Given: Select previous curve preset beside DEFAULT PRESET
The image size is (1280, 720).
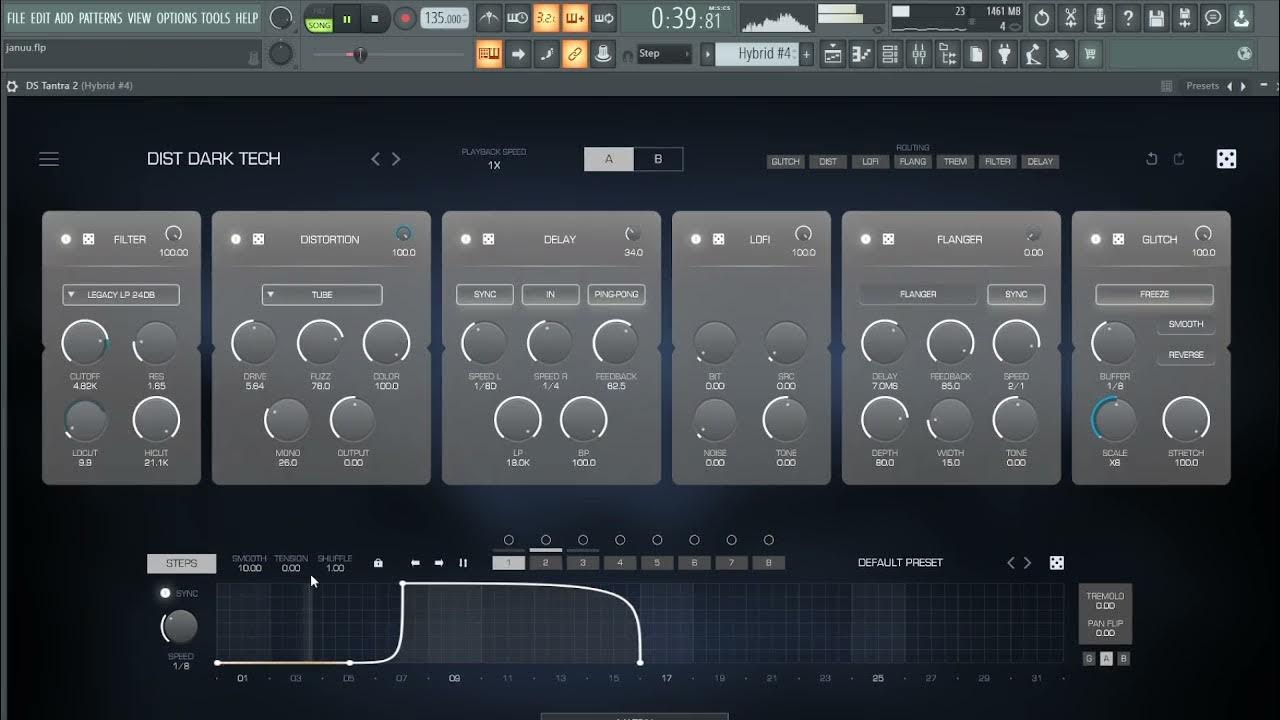Looking at the screenshot, I should coord(1010,563).
